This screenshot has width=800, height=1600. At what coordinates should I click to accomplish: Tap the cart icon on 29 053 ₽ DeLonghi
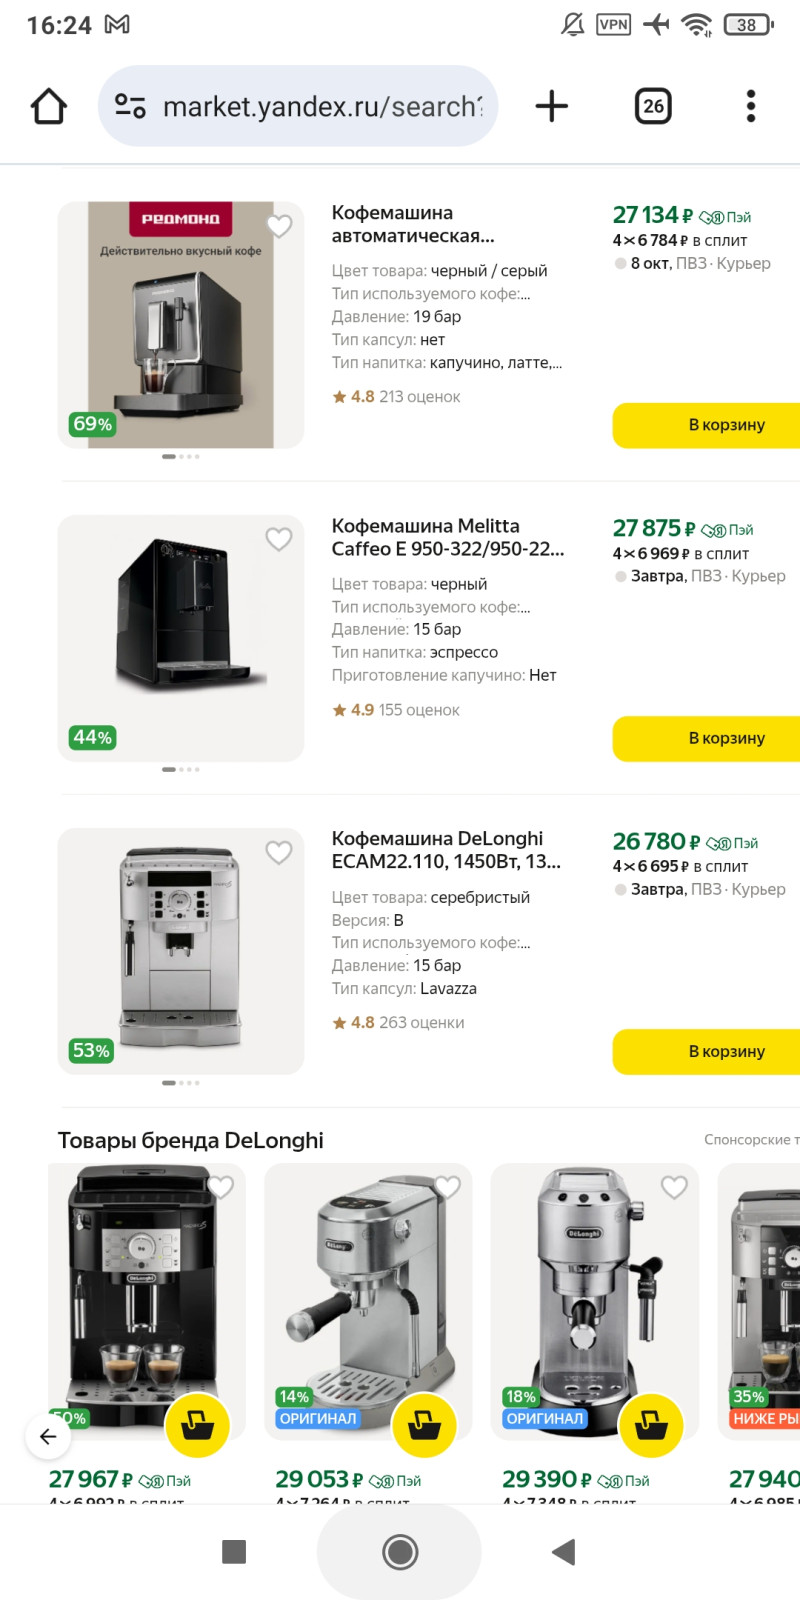tap(424, 1425)
